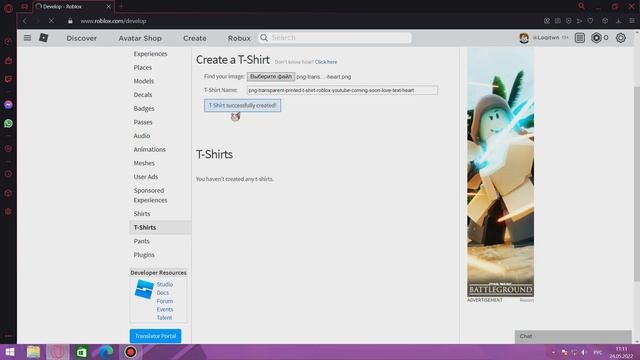
Task: Go back using the browser back arrow
Action: [x=25, y=21]
